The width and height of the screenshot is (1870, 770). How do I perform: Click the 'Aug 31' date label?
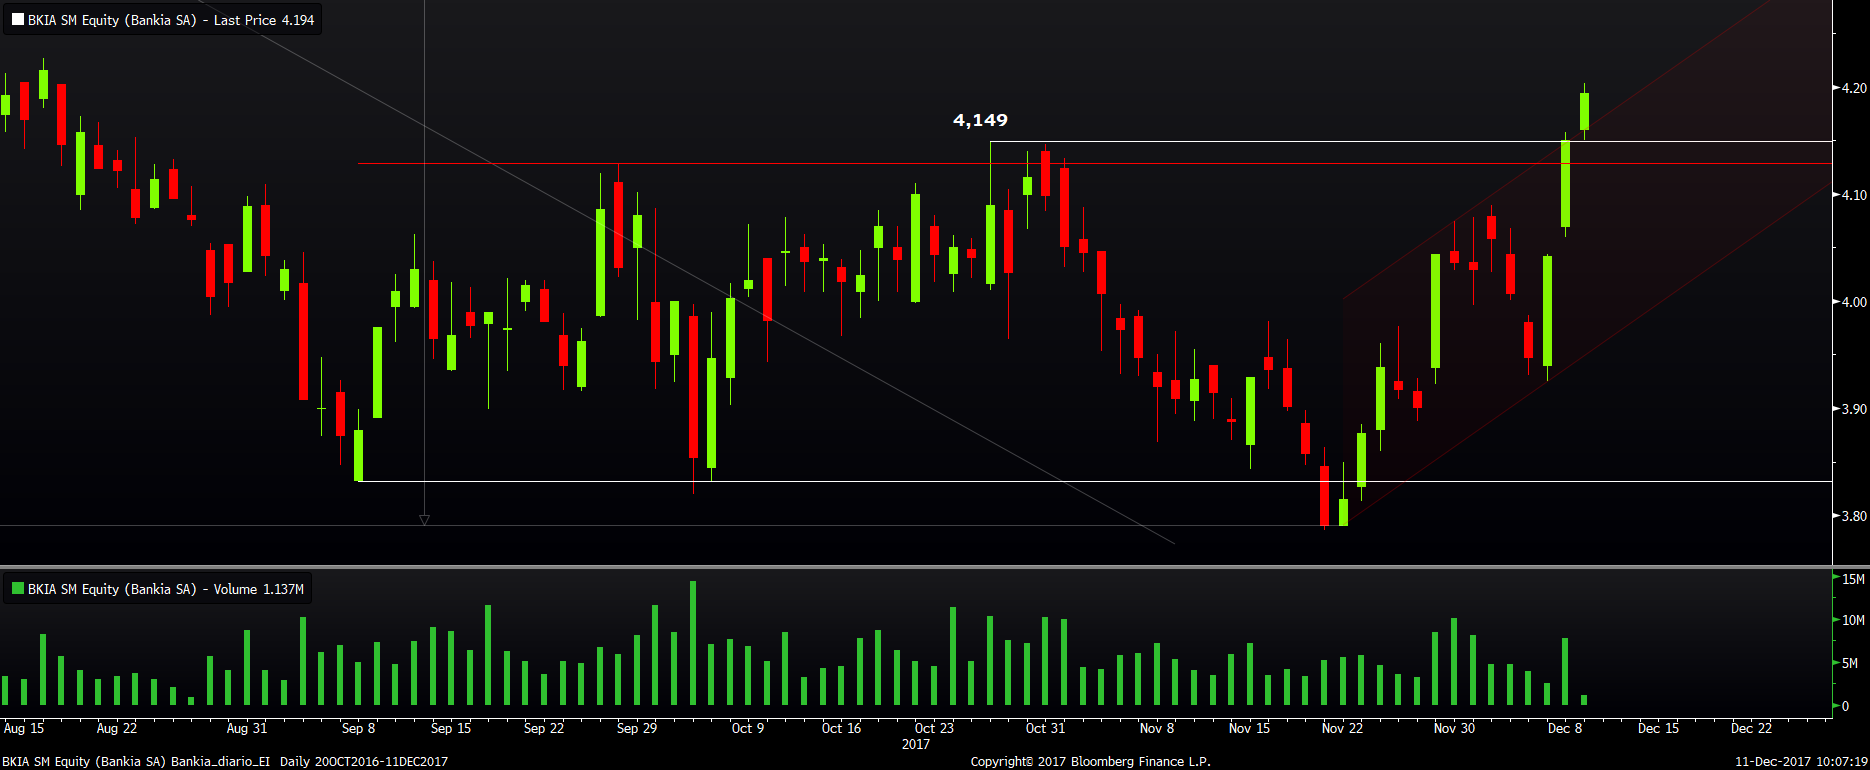point(247,728)
